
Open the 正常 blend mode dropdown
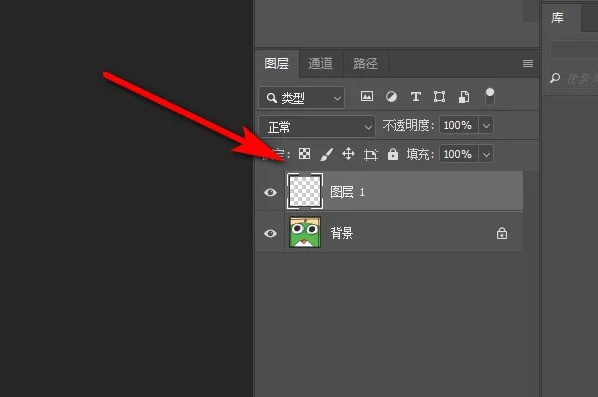pyautogui.click(x=317, y=127)
